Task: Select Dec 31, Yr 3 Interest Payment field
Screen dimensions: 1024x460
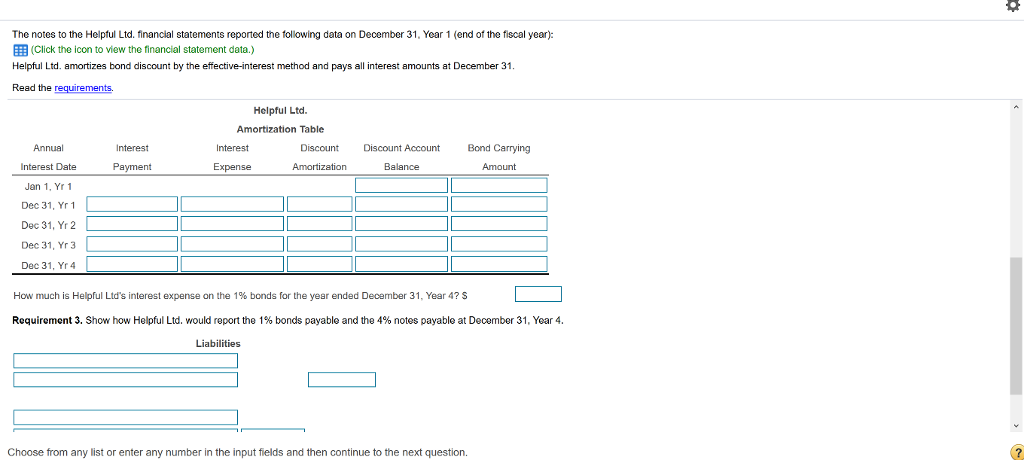Action: click(133, 244)
